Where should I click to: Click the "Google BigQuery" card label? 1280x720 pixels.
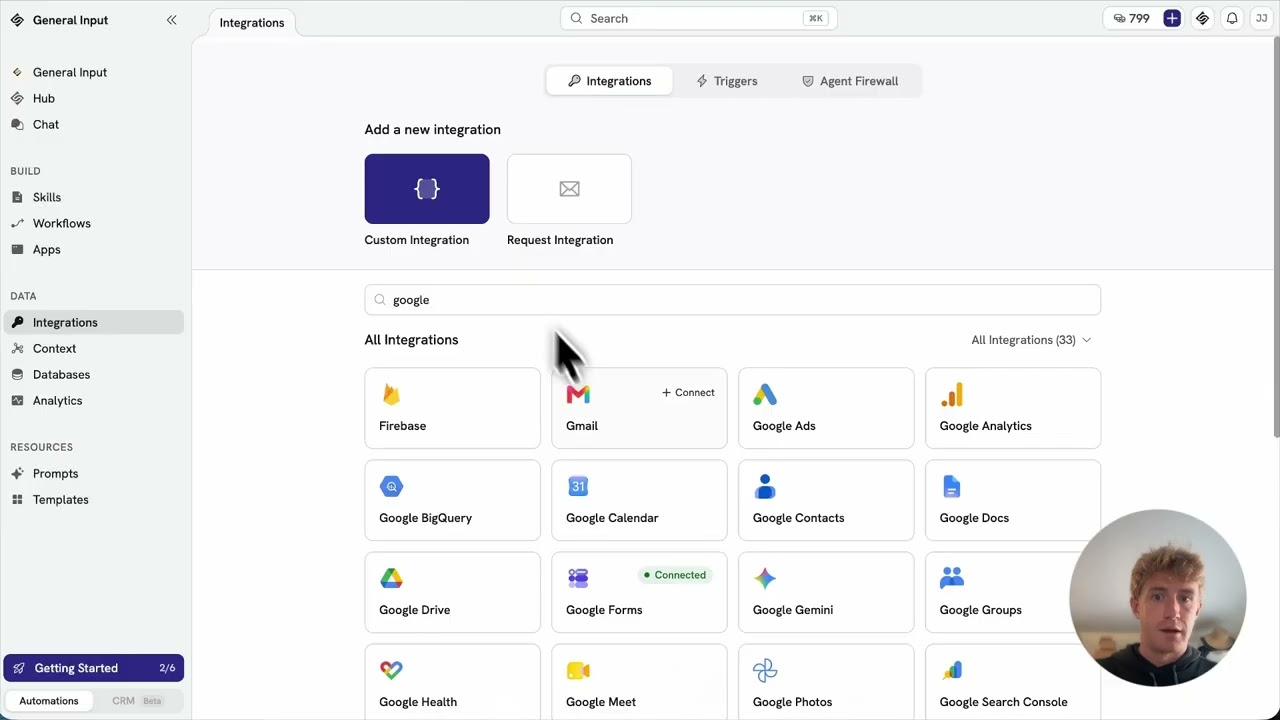point(426,518)
